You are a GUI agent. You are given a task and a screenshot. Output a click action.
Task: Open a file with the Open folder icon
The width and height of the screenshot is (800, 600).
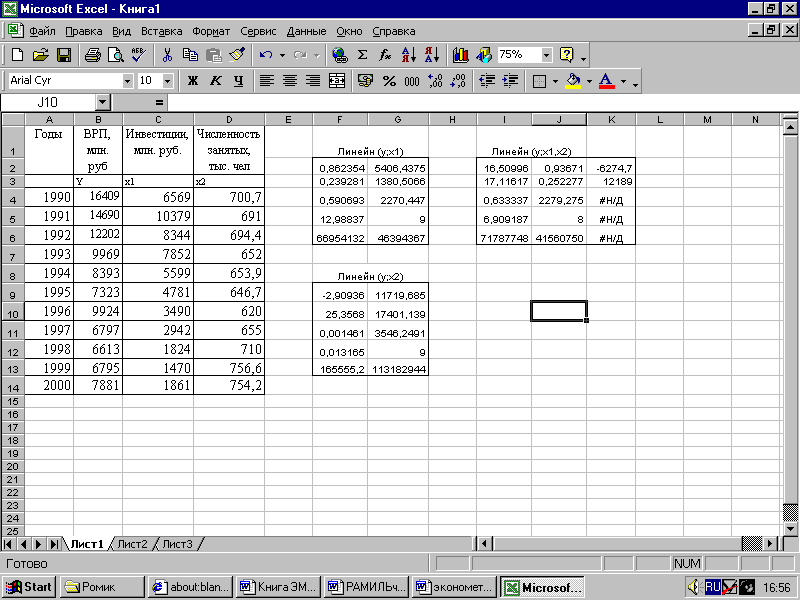pos(41,55)
